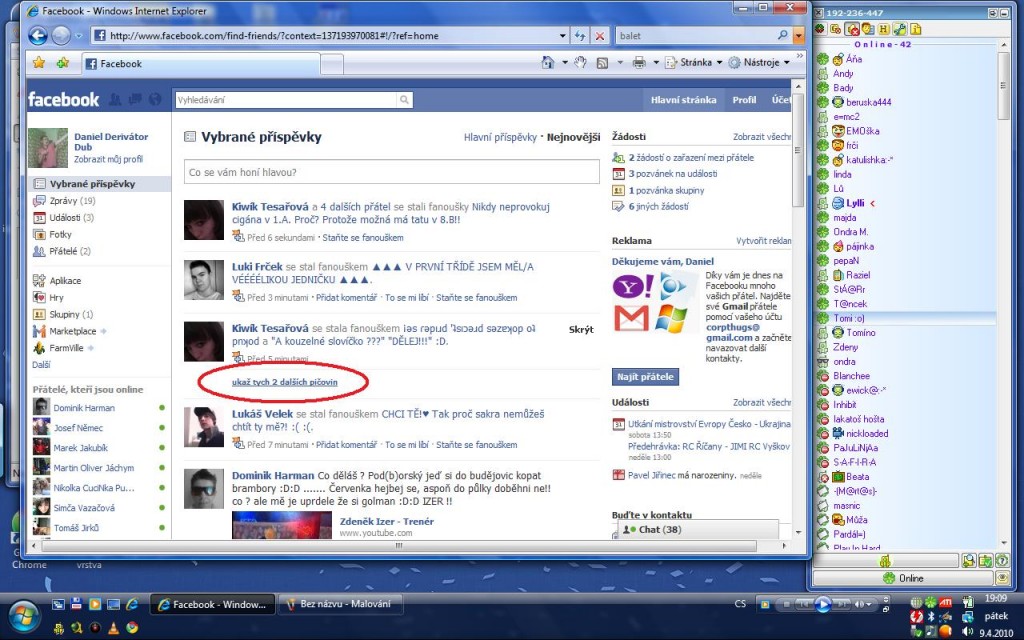Launch Internet Explorer from quick launch
The height and width of the screenshot is (640, 1024).
coord(132,604)
